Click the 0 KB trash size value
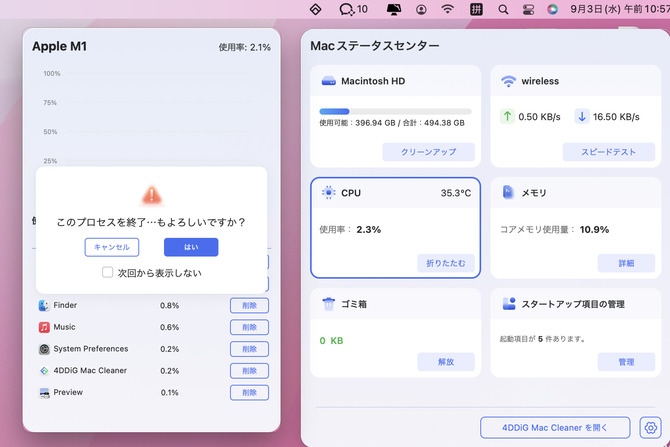The image size is (670, 447). [x=331, y=341]
